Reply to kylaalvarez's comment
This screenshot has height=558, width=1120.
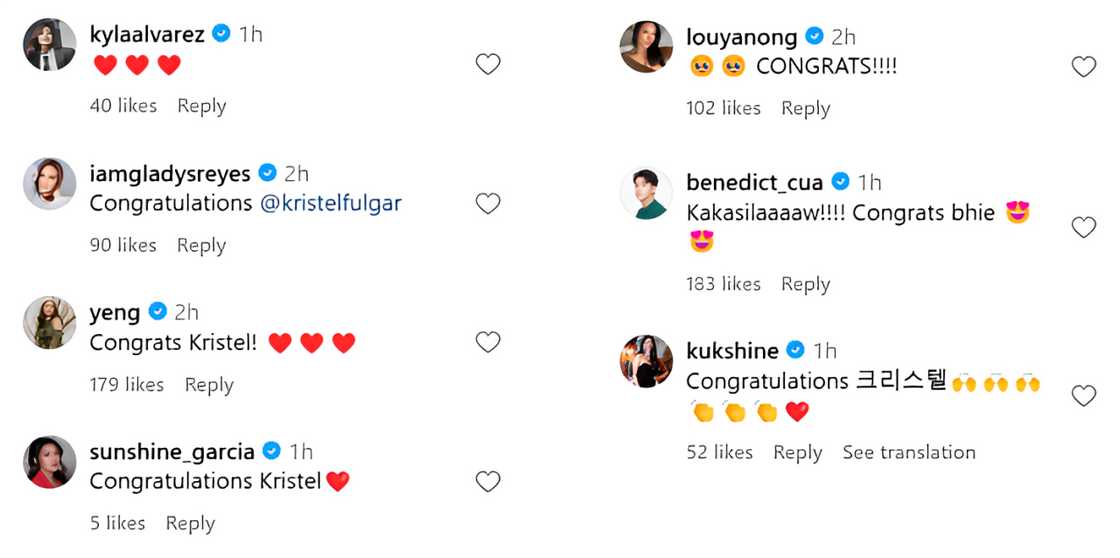tap(201, 106)
